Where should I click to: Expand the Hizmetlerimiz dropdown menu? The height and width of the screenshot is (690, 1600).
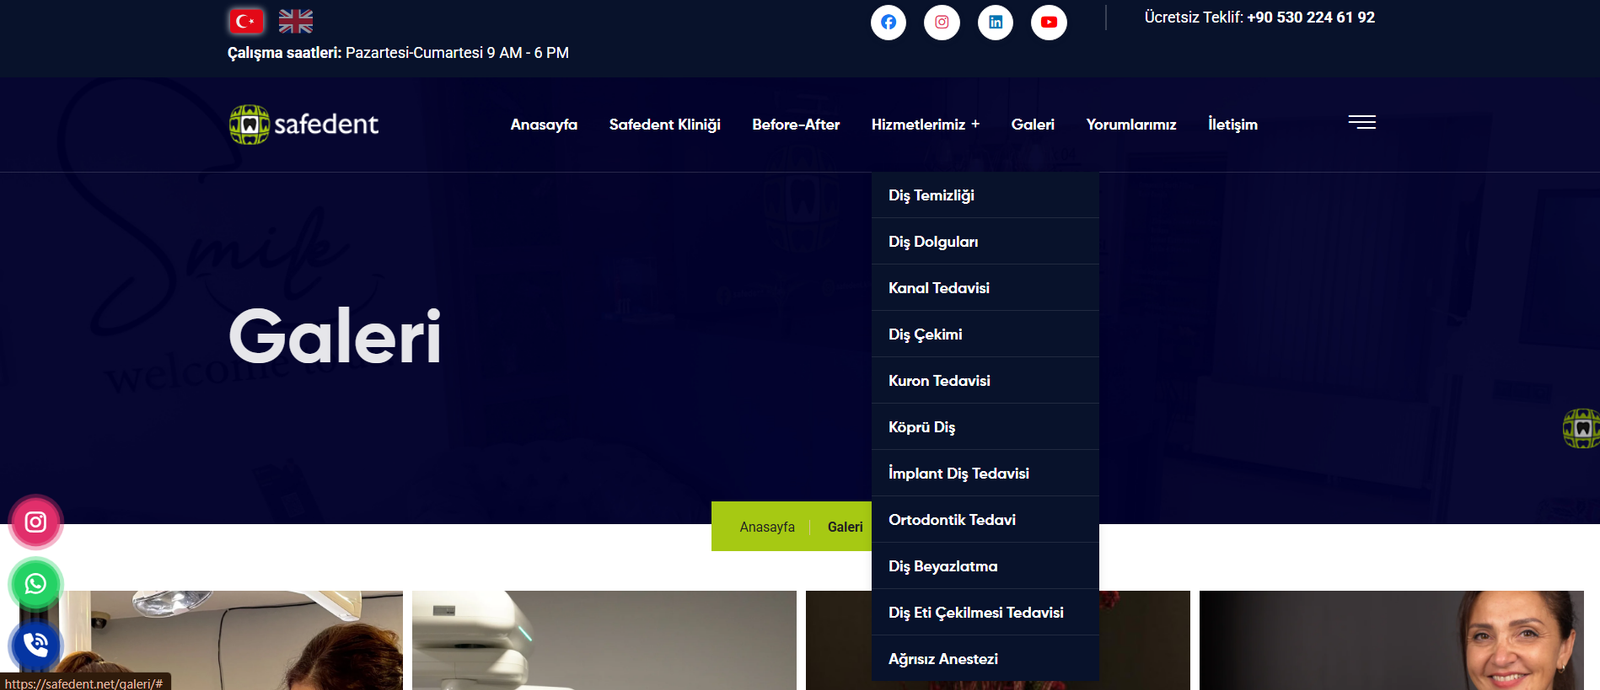[925, 125]
